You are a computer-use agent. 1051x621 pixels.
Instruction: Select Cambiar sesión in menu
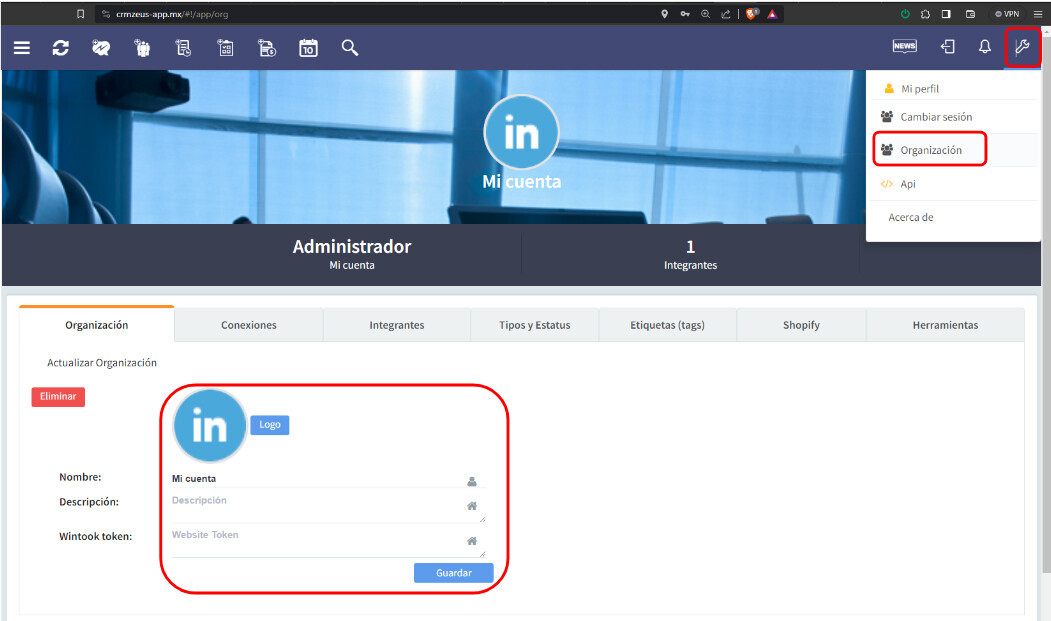[x=935, y=117]
